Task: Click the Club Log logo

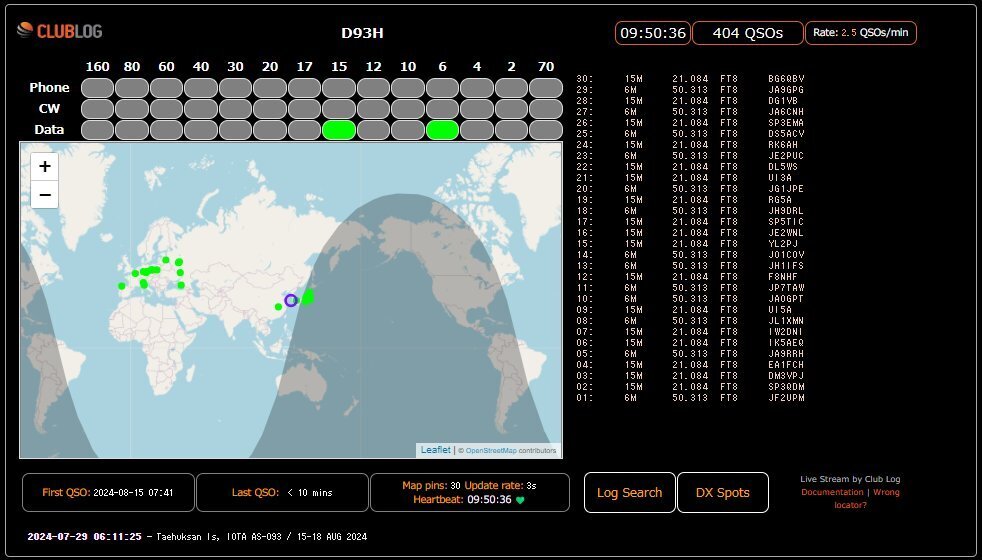Action: pyautogui.click(x=60, y=31)
